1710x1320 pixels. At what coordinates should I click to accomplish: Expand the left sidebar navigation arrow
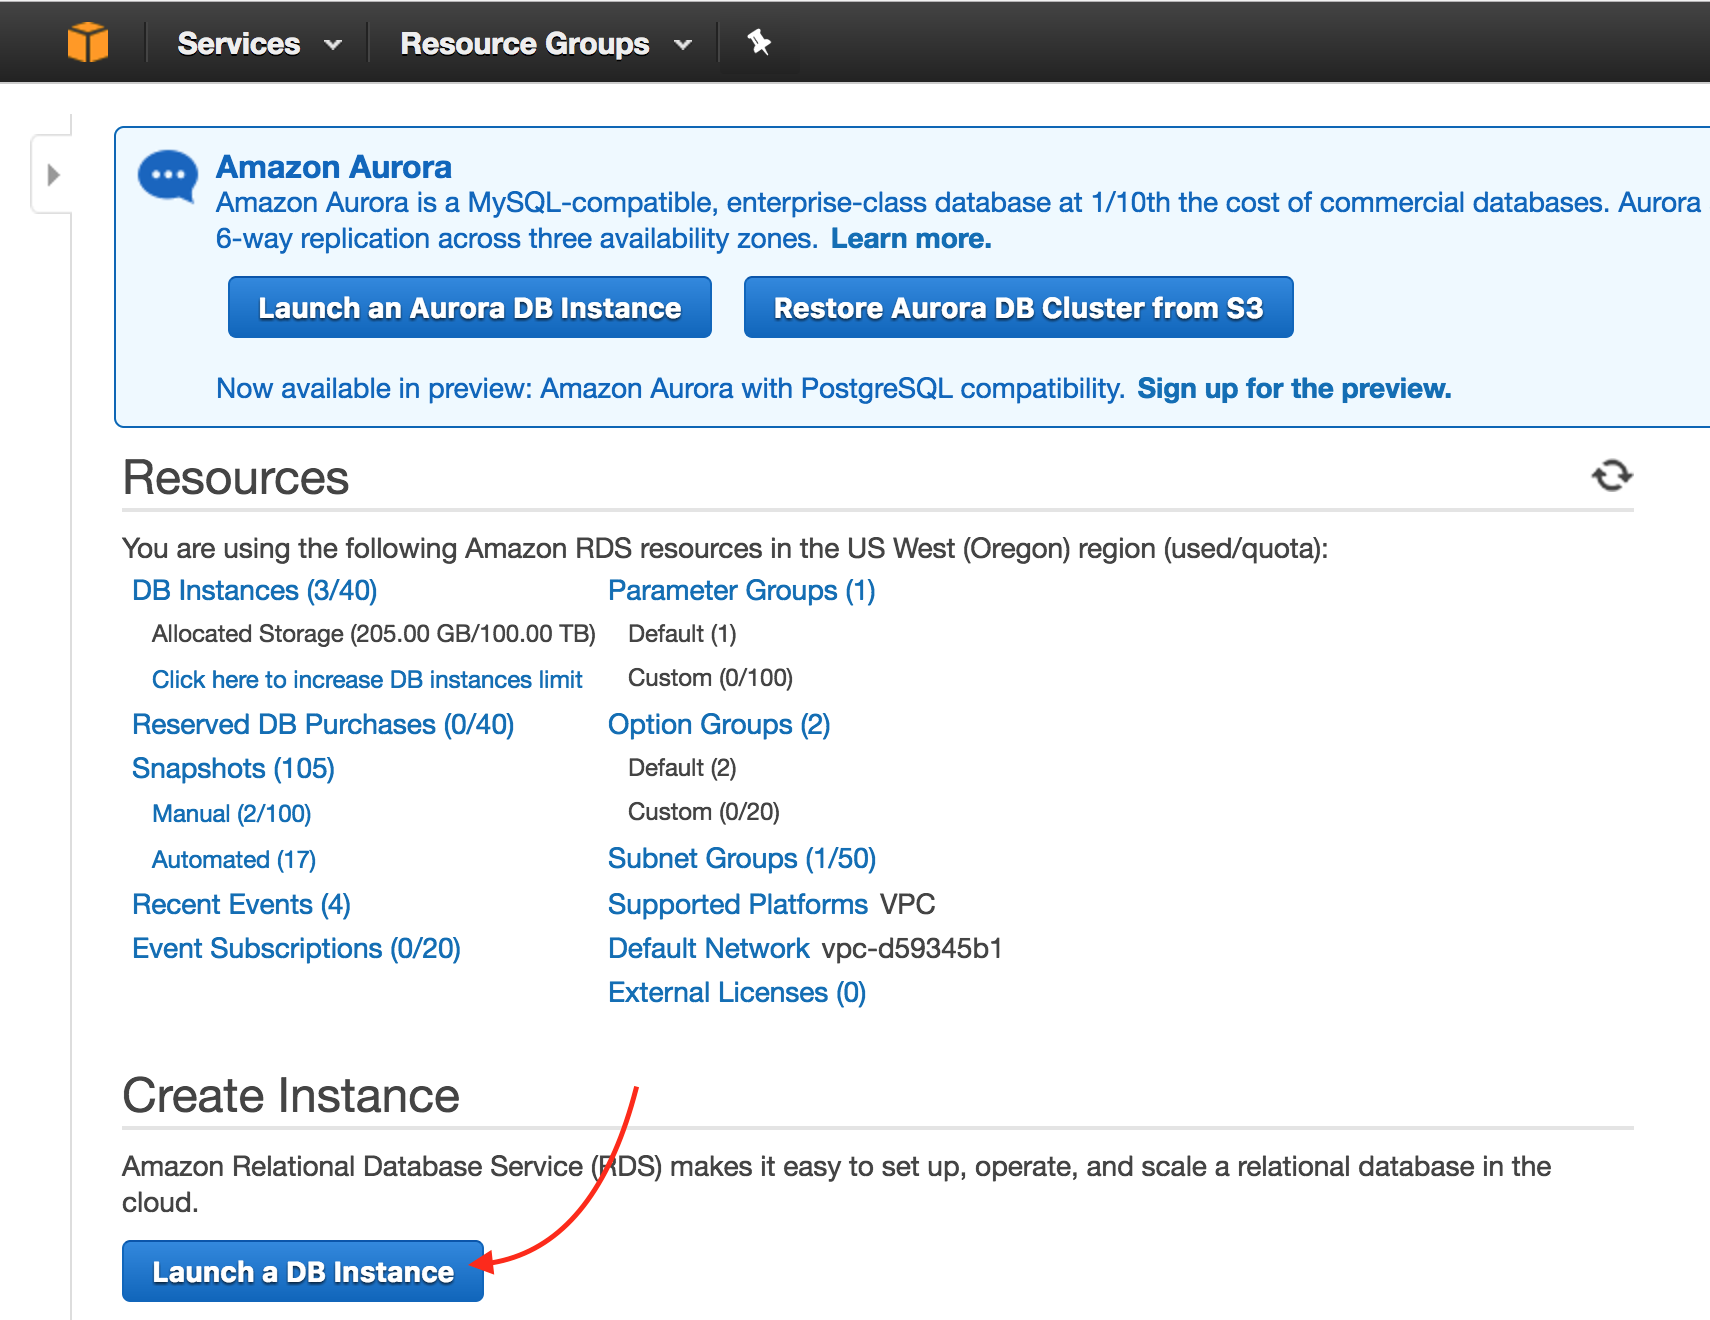[53, 175]
